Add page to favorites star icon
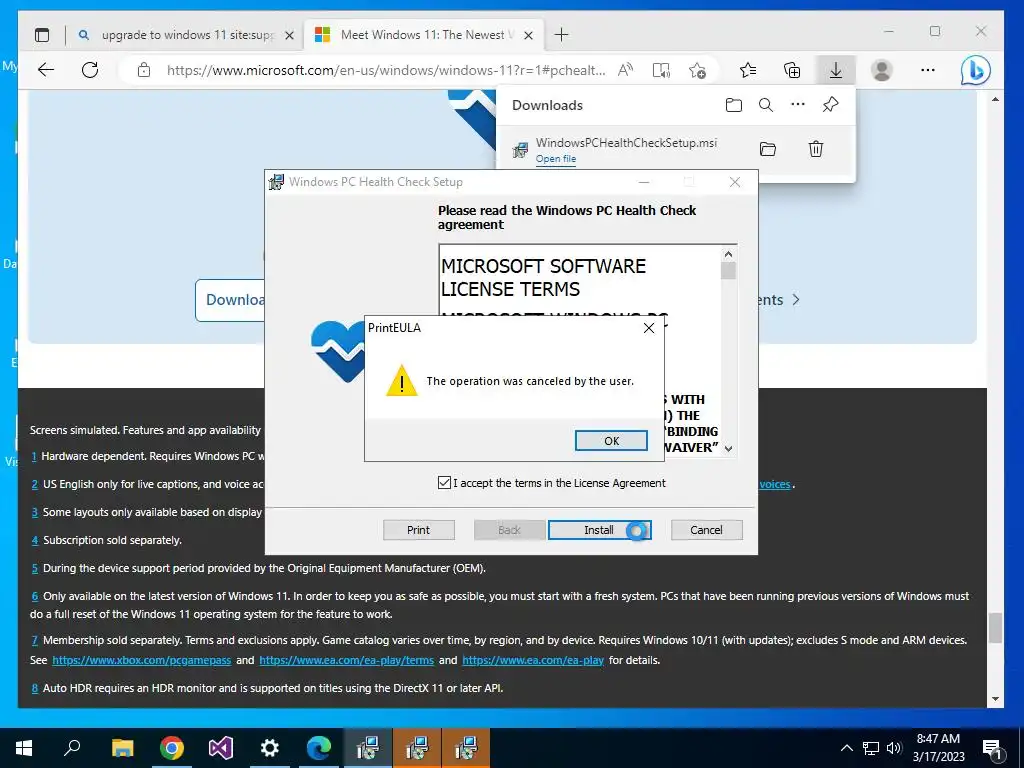Image resolution: width=1024 pixels, height=768 pixels. 697,70
